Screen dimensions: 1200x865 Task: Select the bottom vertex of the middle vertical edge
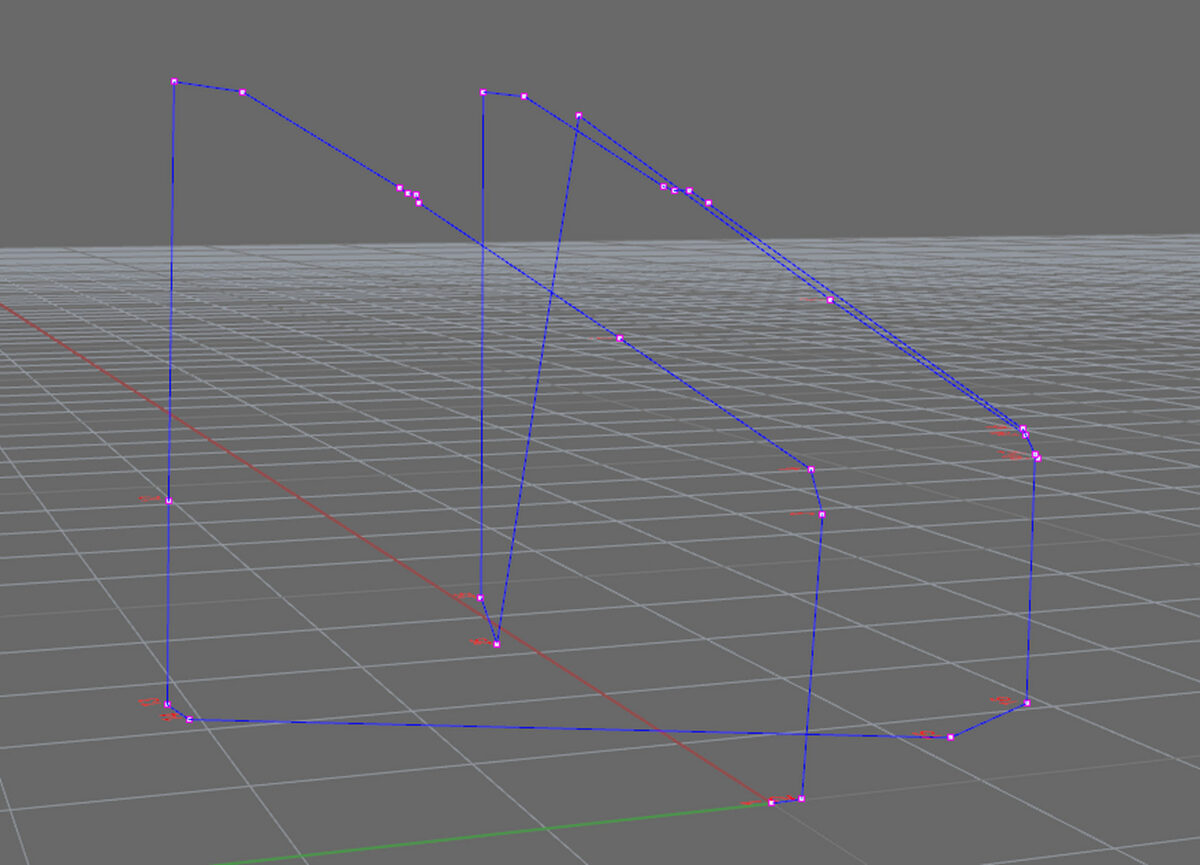(x=481, y=598)
